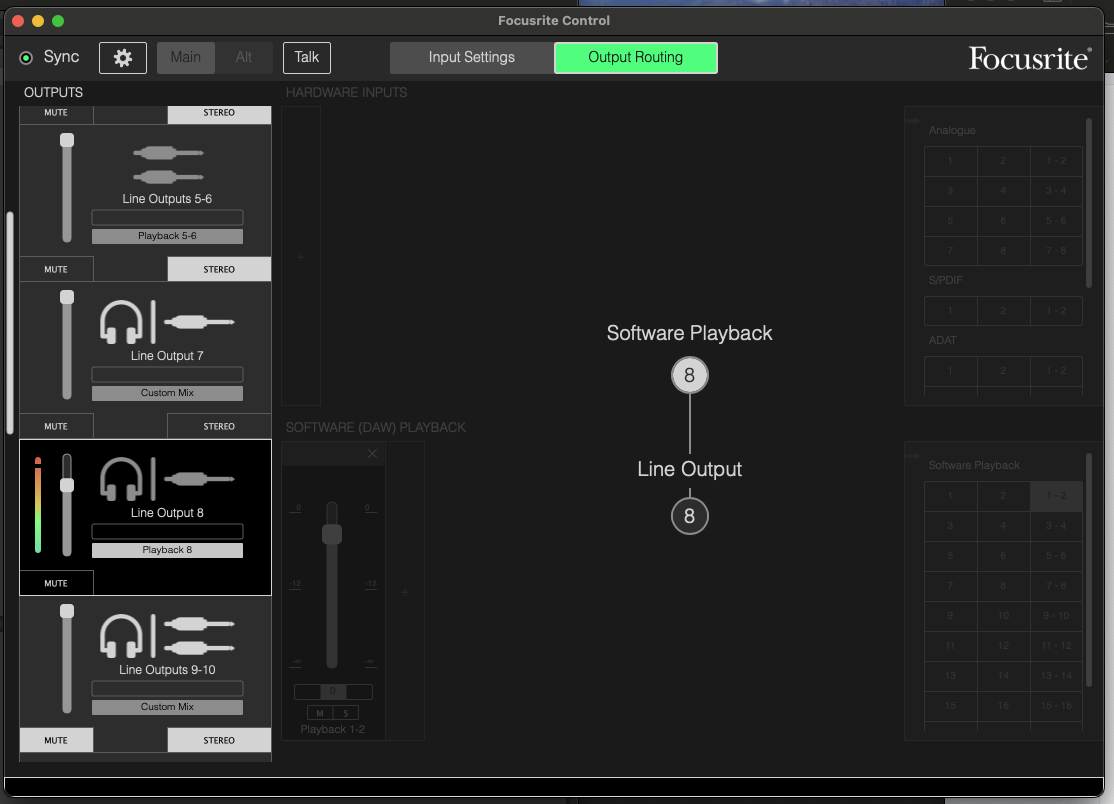Solo the Playback 1-2 mixer channel

[346, 713]
